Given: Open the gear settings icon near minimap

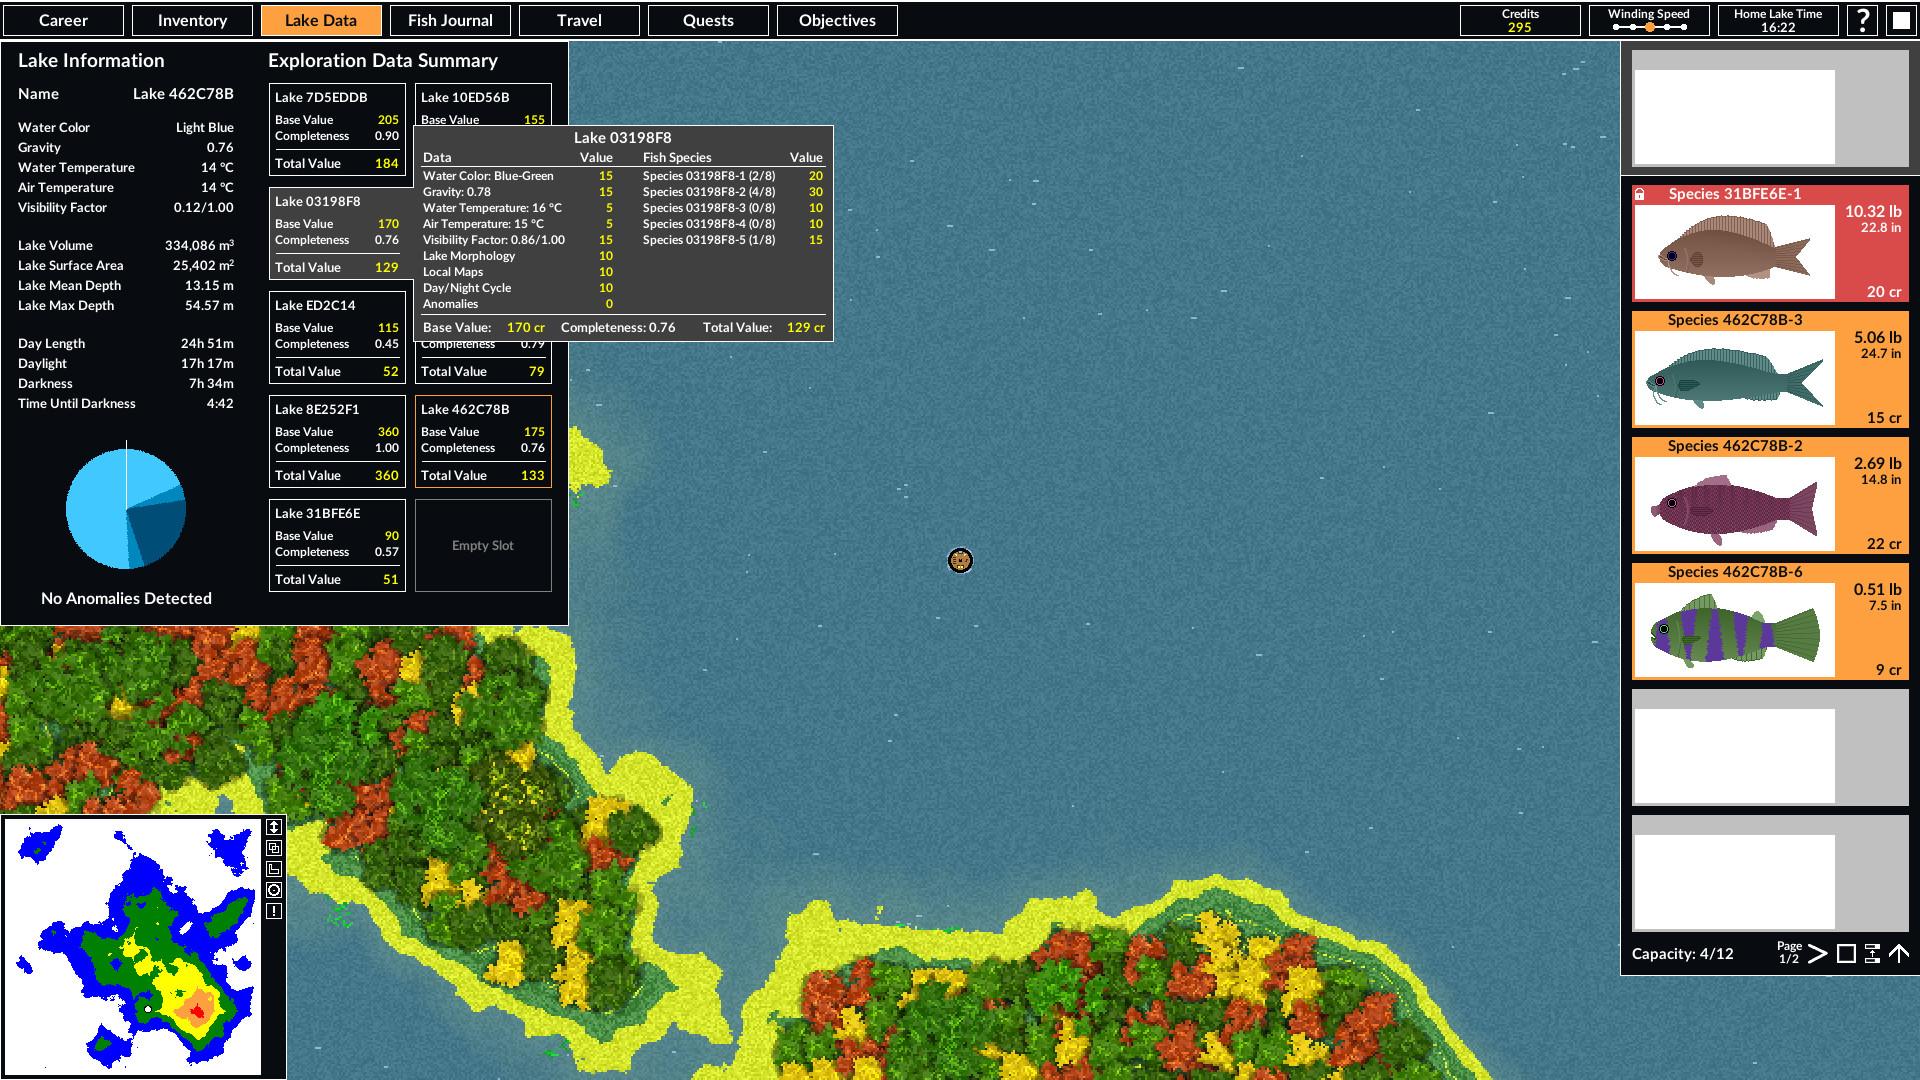Looking at the screenshot, I should pyautogui.click(x=274, y=890).
